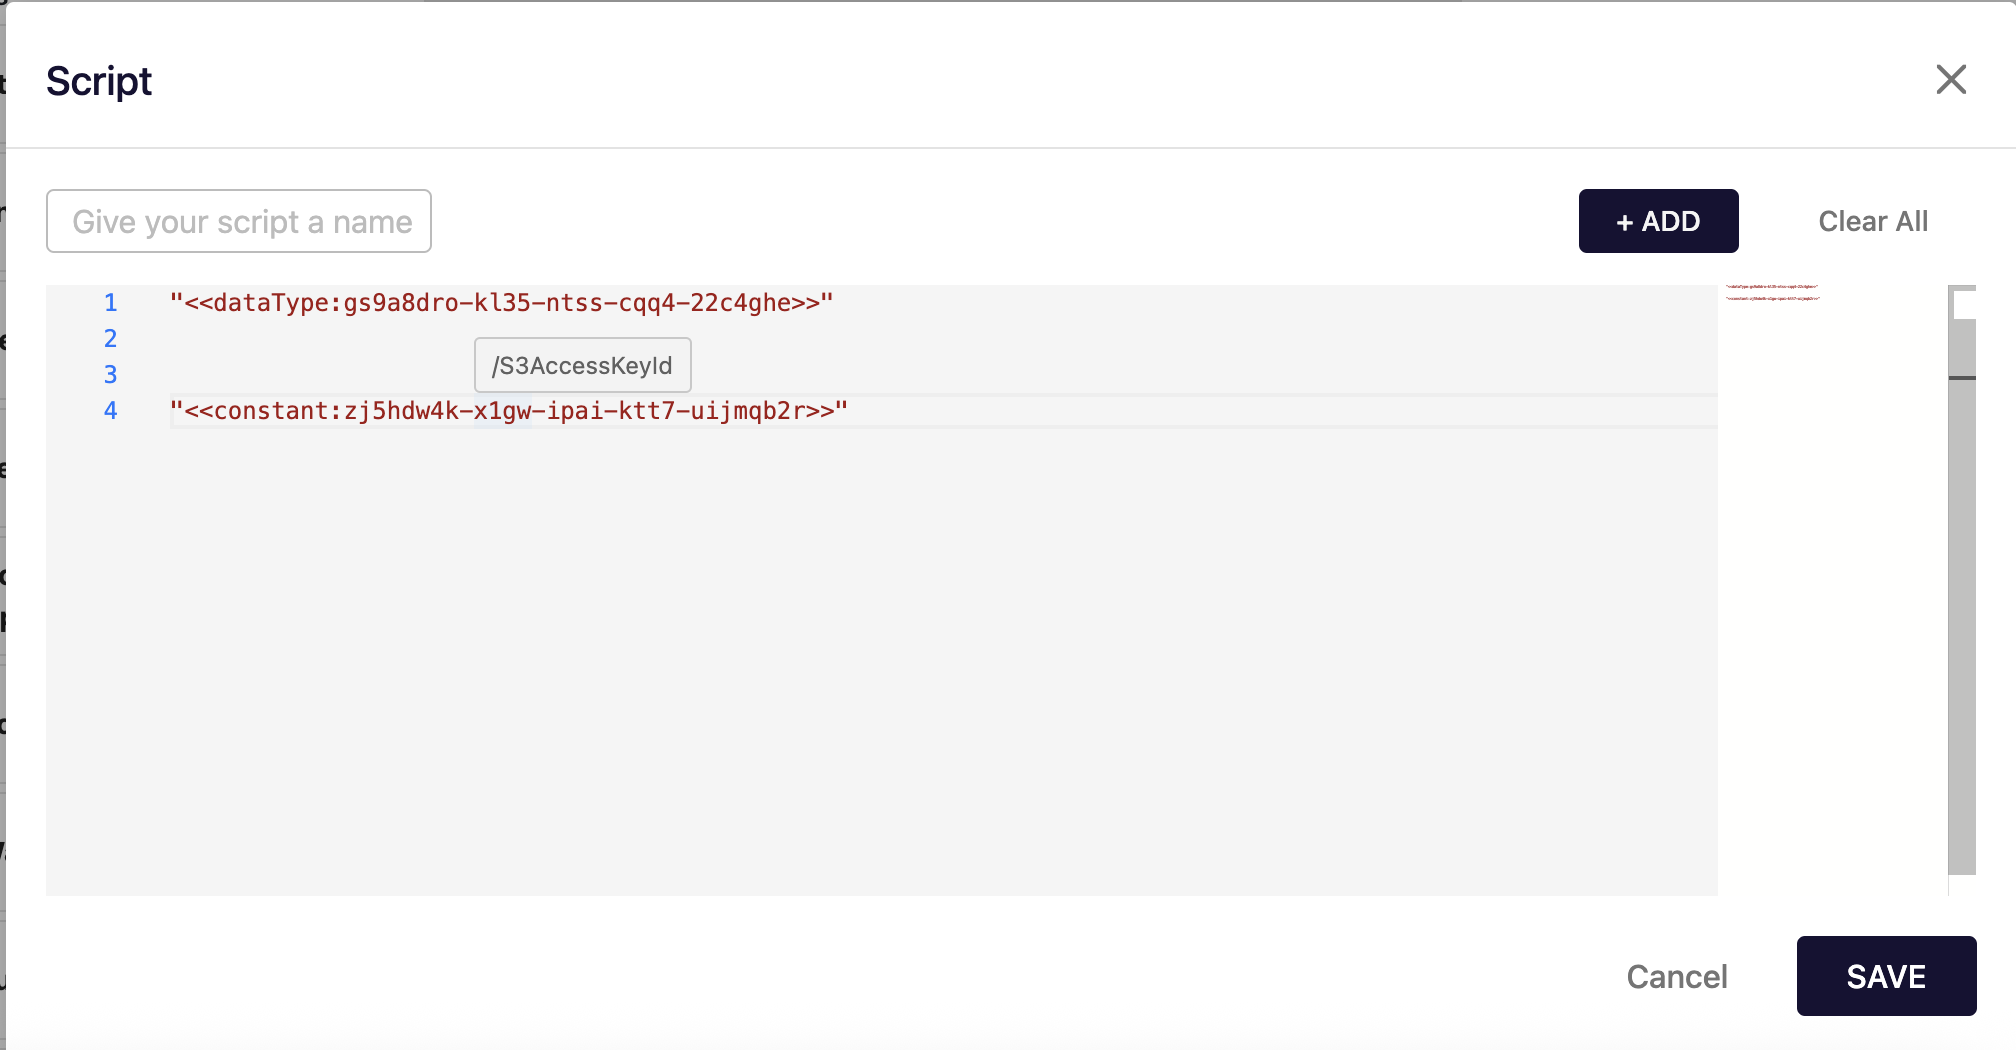2016x1050 pixels.
Task: Close the Script dialog with the X
Action: click(x=1950, y=80)
